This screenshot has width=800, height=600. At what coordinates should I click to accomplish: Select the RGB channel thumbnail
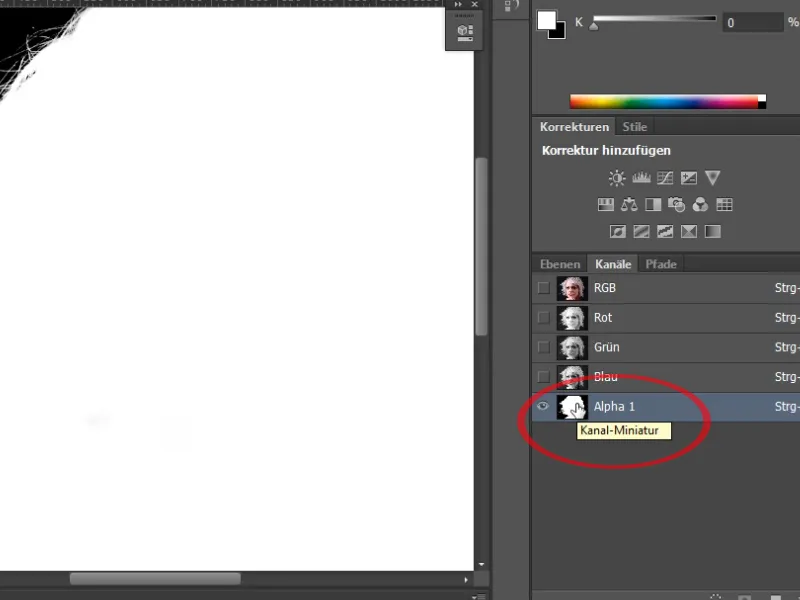click(x=572, y=288)
